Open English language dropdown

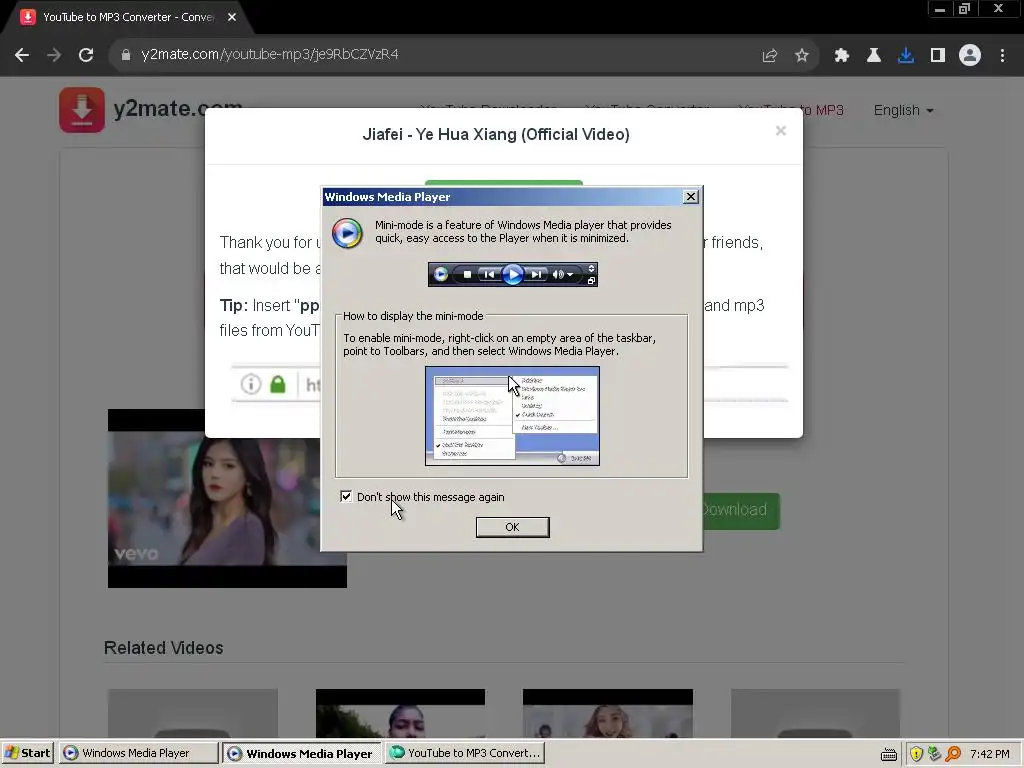(903, 110)
